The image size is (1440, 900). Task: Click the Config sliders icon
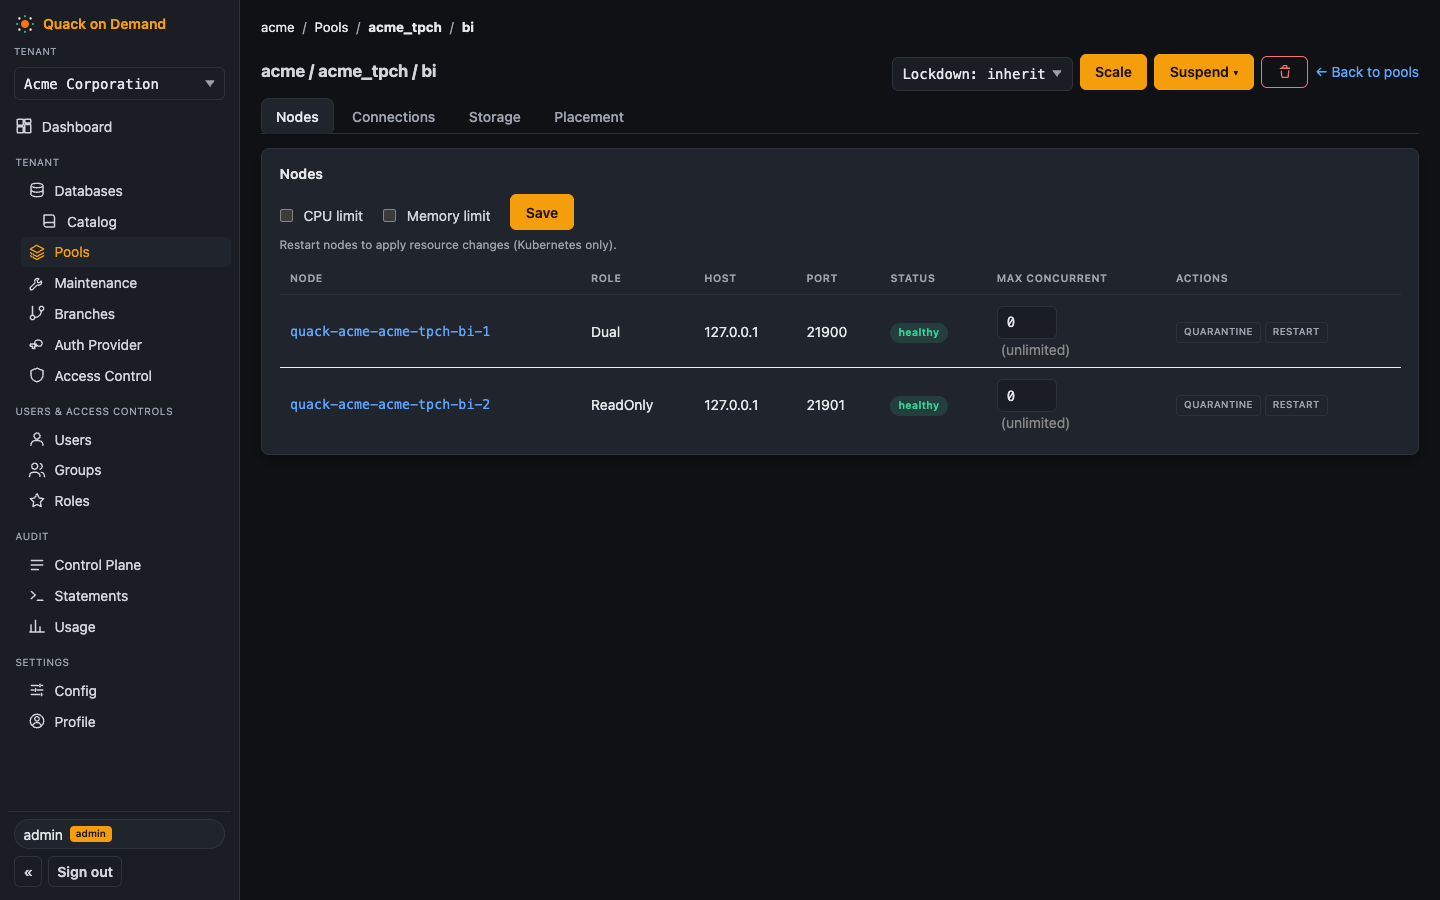pos(37,690)
